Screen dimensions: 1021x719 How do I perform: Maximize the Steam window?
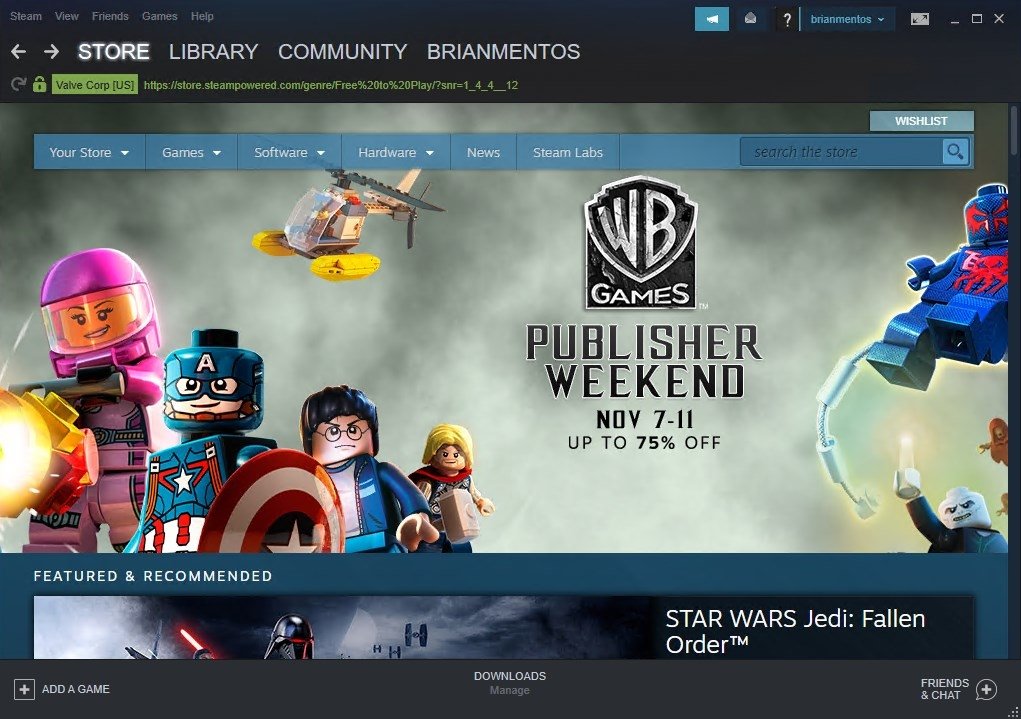coord(977,19)
